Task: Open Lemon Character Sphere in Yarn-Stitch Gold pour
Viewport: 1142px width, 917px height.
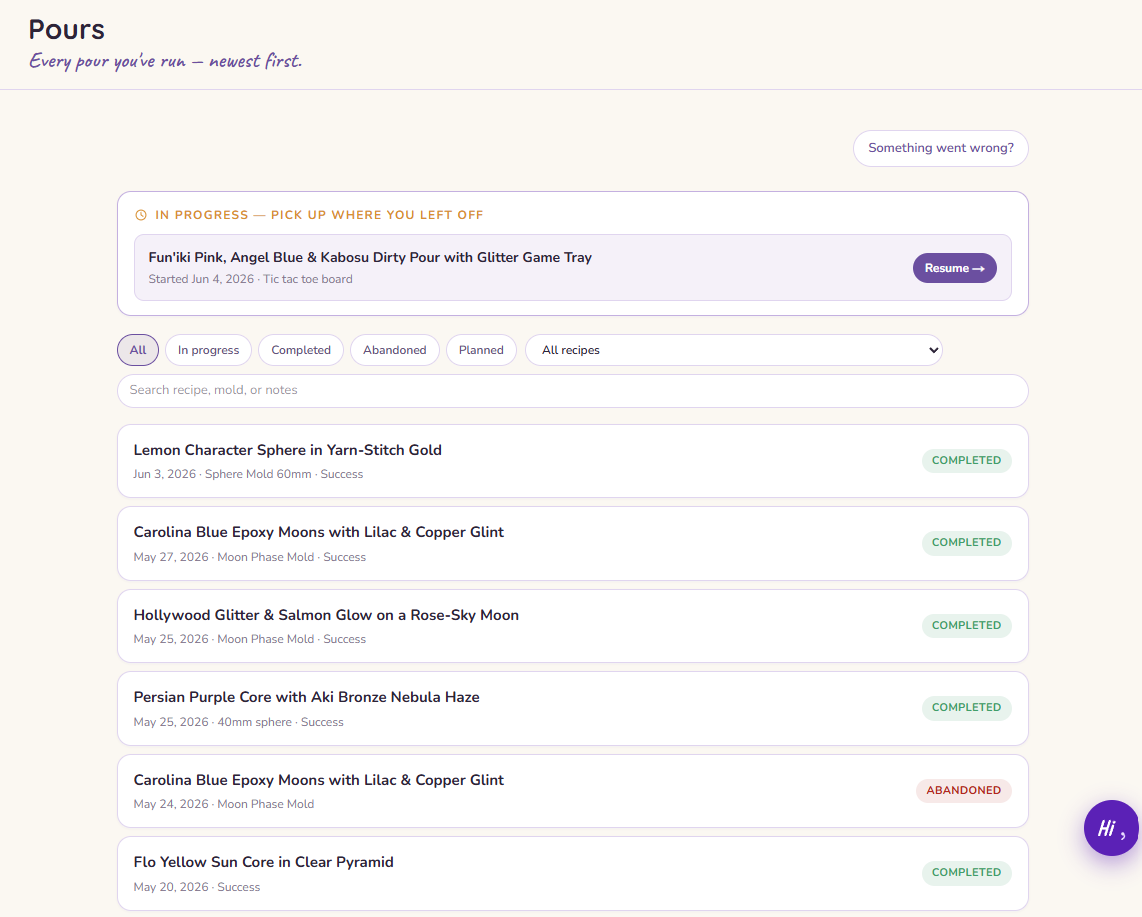Action: (x=572, y=461)
